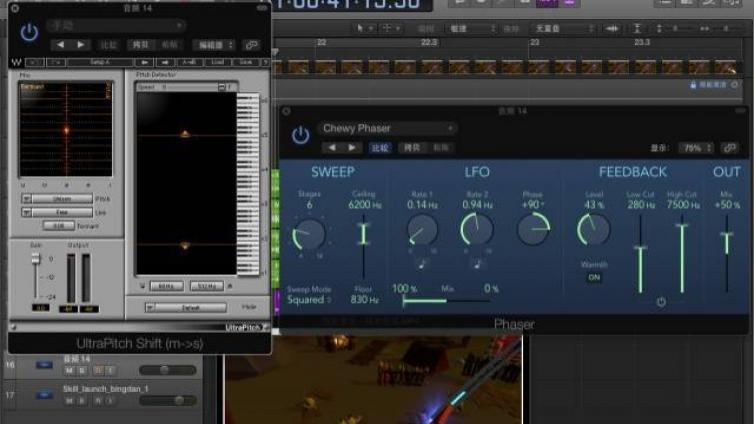Image resolution: width=754 pixels, height=424 pixels.
Task: Click the Load button in Waves toolbar
Action: click(x=218, y=62)
